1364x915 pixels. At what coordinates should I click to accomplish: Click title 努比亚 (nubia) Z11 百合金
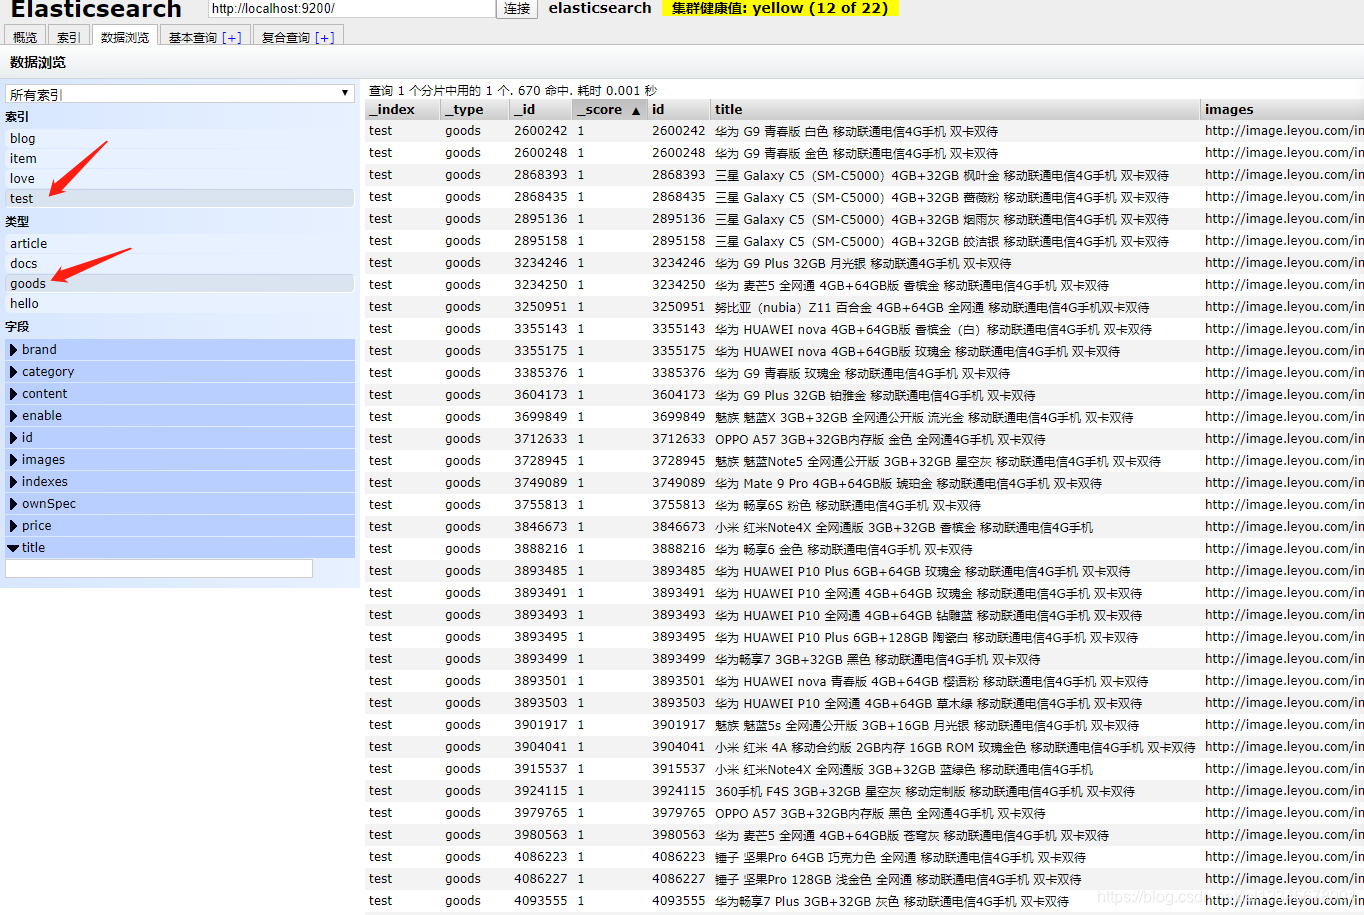[932, 307]
